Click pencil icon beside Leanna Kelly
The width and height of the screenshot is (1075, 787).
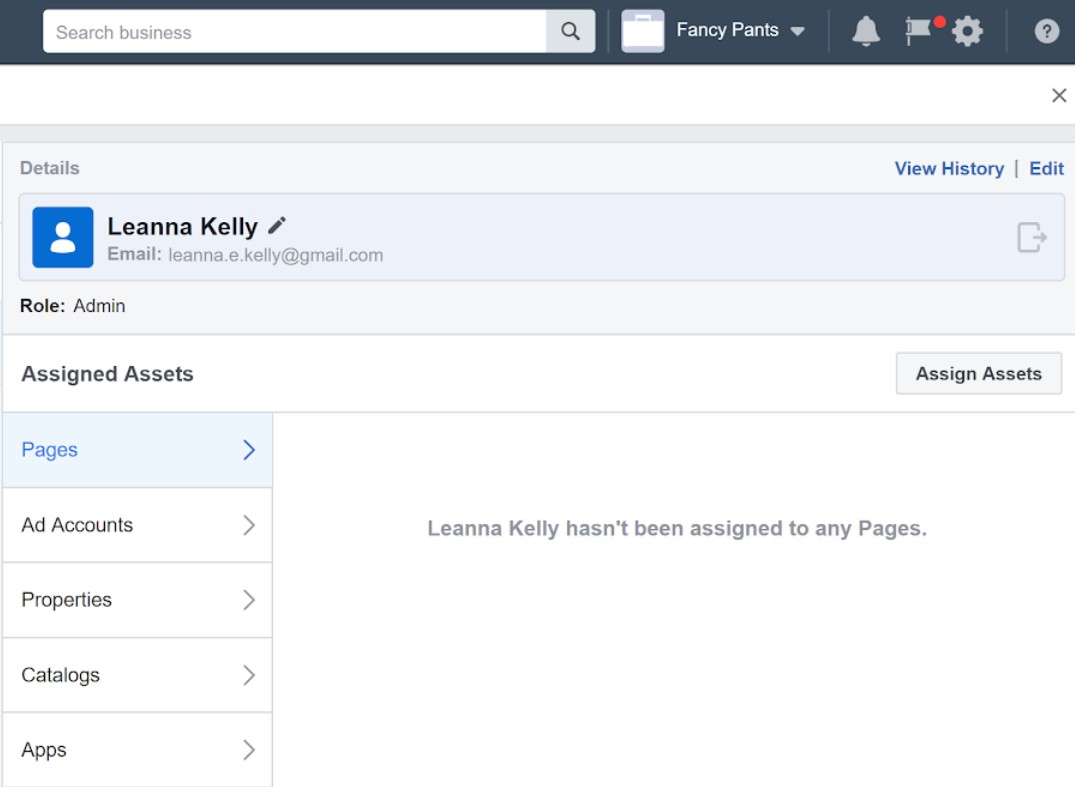tap(277, 226)
